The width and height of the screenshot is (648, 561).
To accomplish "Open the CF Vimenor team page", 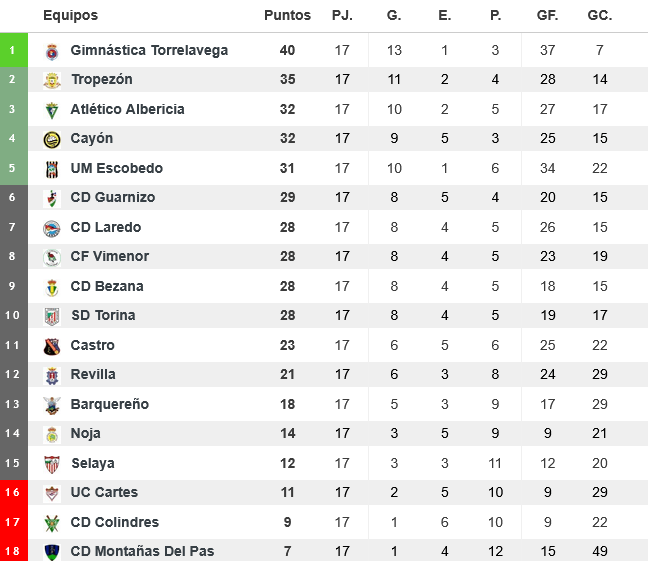I will (x=109, y=257).
